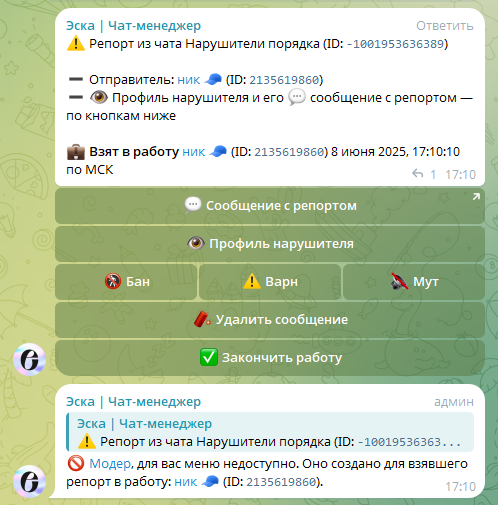Open sender link 'ник' after Отправитель
This screenshot has height=505, width=498.
(189, 80)
